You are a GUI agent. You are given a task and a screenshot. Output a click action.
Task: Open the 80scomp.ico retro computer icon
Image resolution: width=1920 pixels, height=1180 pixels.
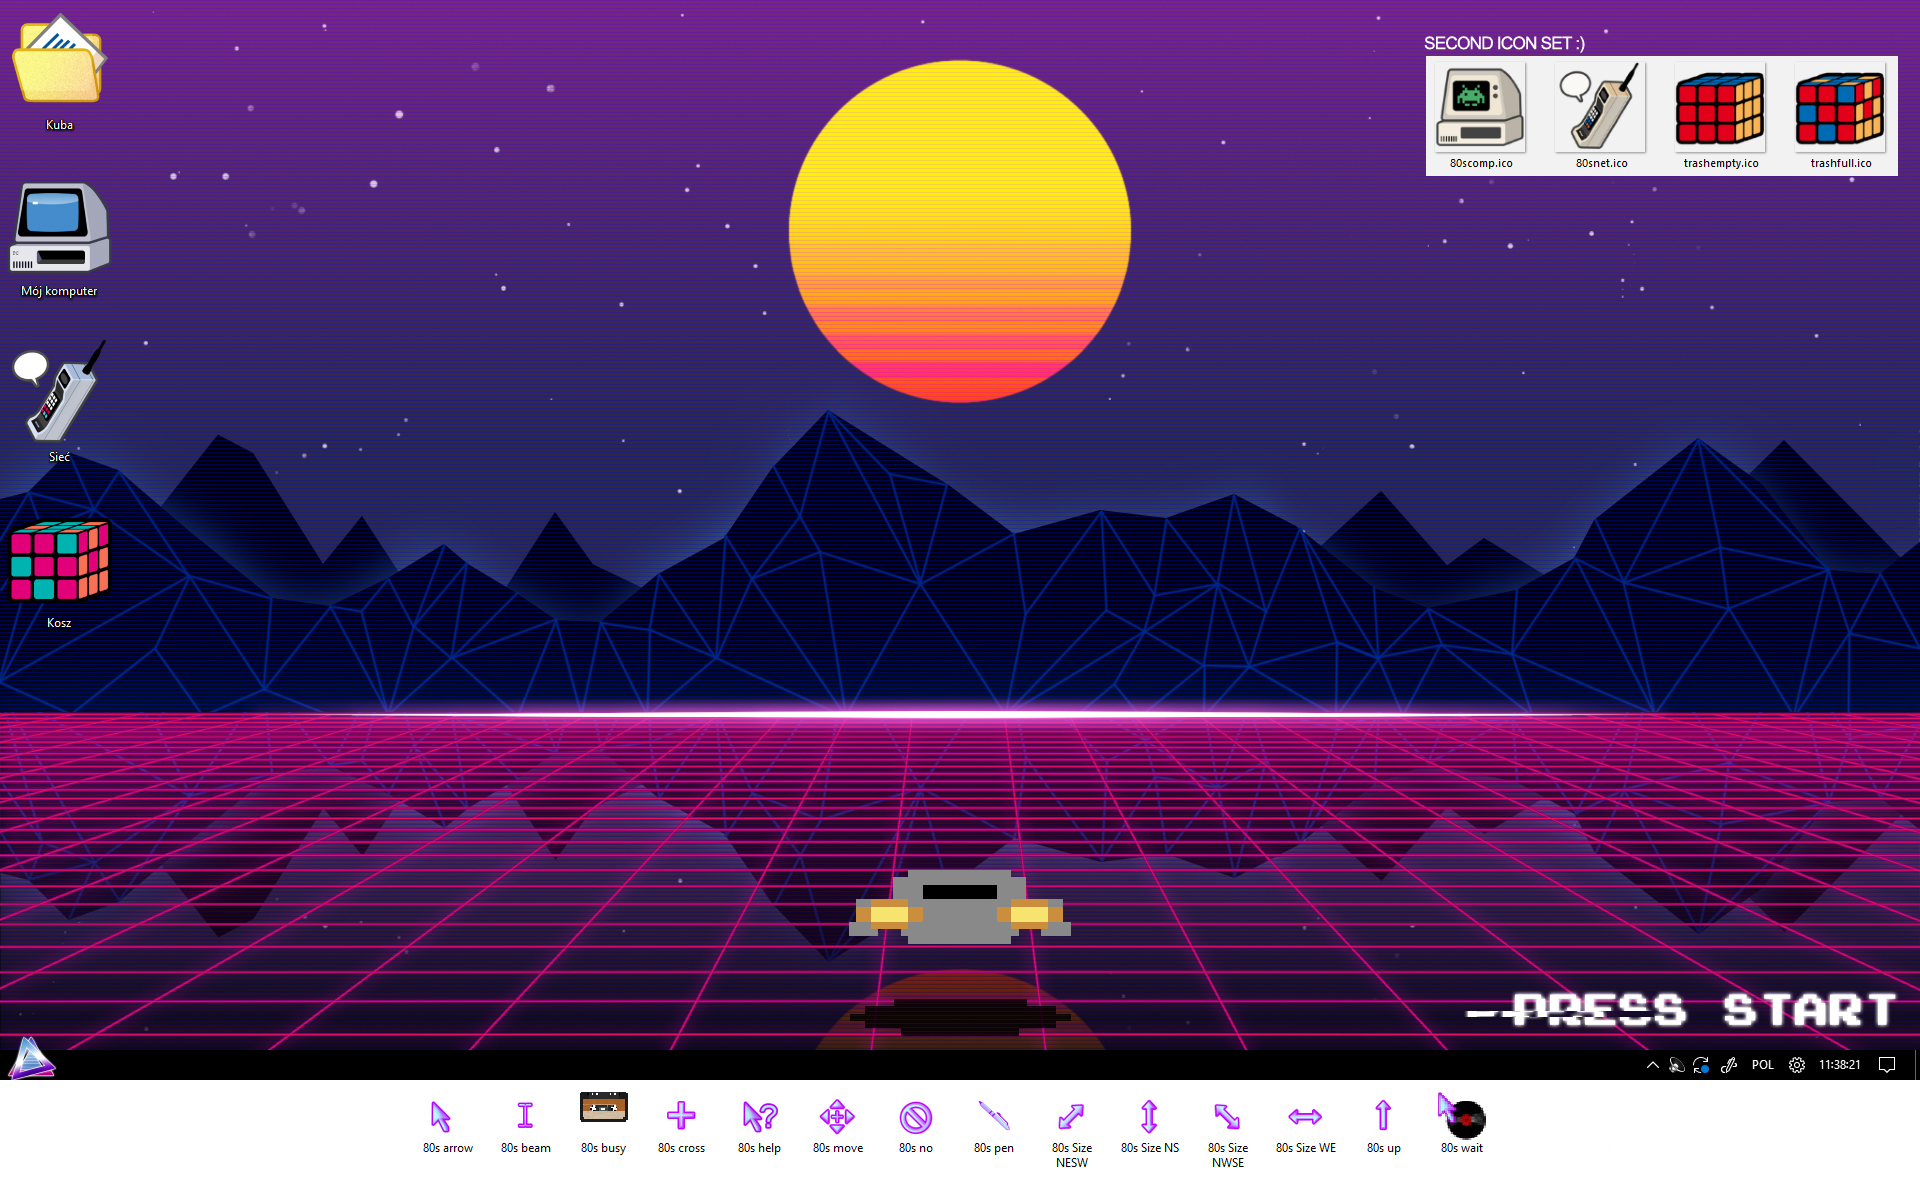[x=1479, y=106]
